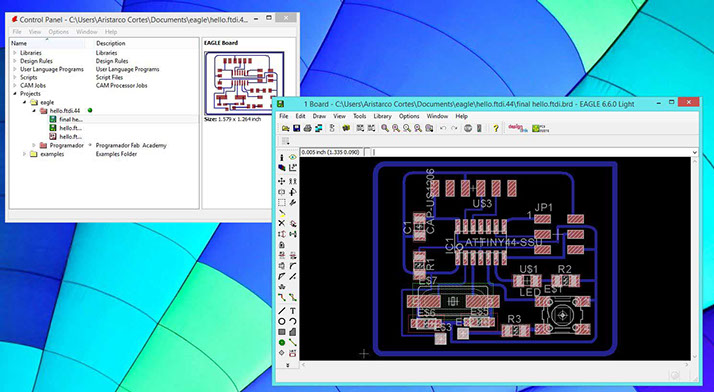
Task: Open the command line history dropdown
Action: pos(694,153)
